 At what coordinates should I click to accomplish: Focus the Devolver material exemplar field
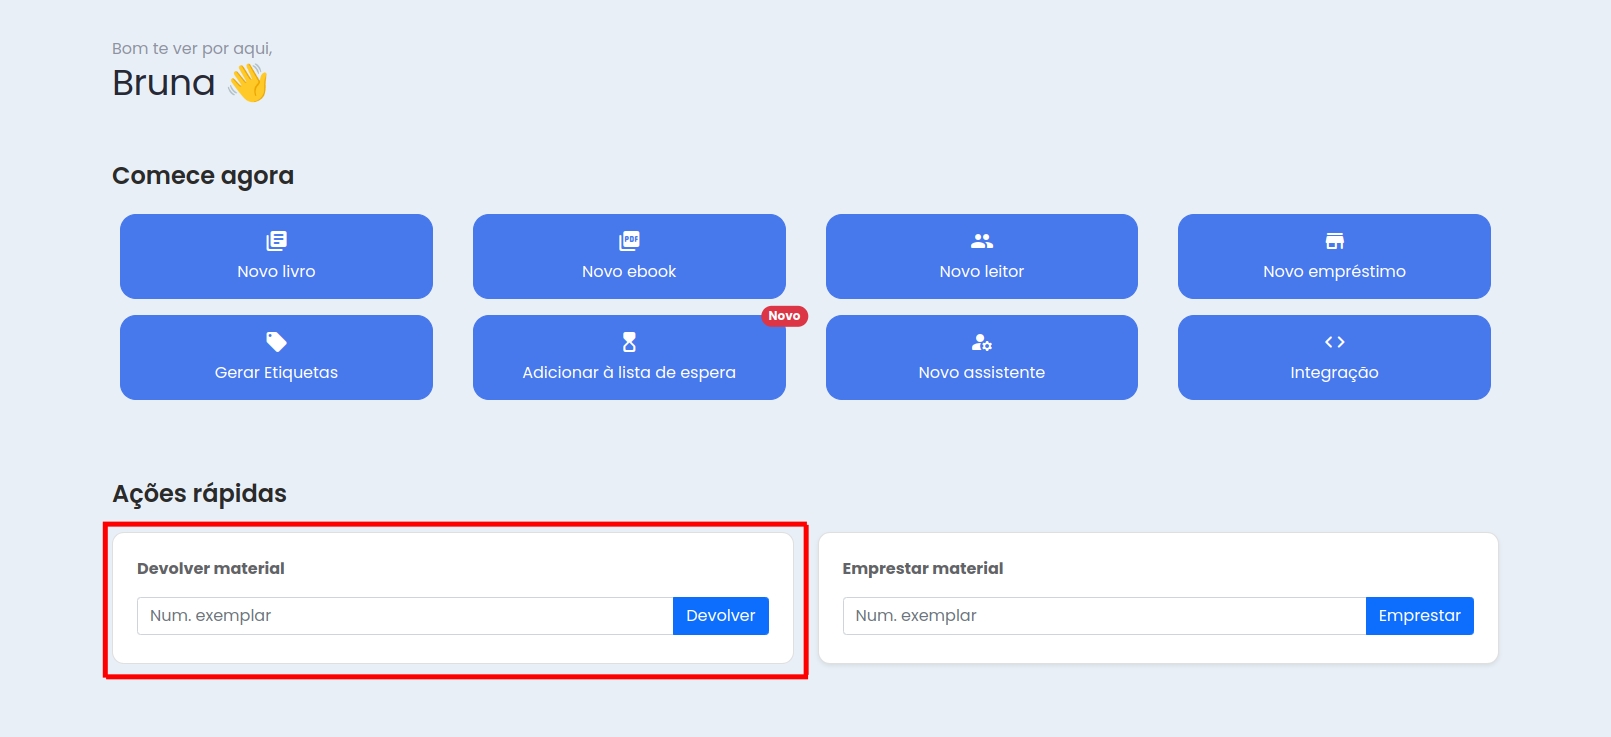pyautogui.click(x=405, y=616)
